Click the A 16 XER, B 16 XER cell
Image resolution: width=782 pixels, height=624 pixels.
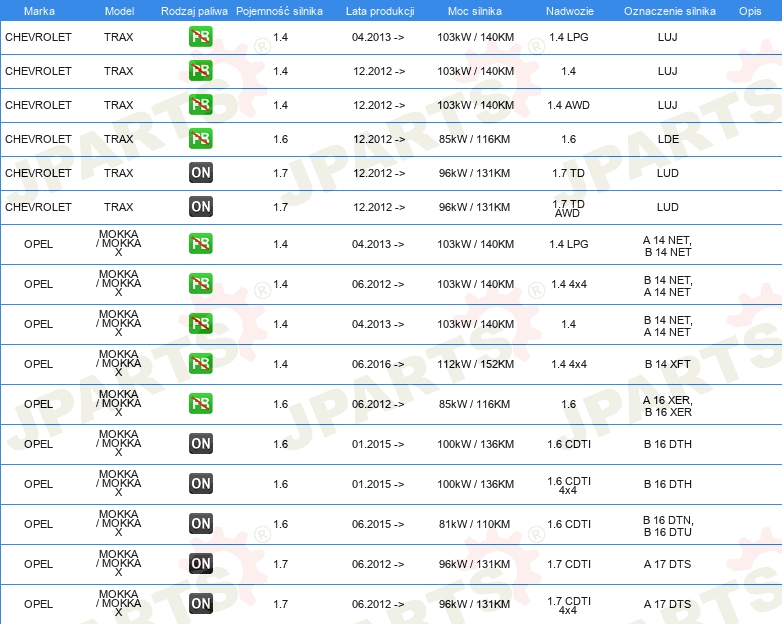coord(668,406)
